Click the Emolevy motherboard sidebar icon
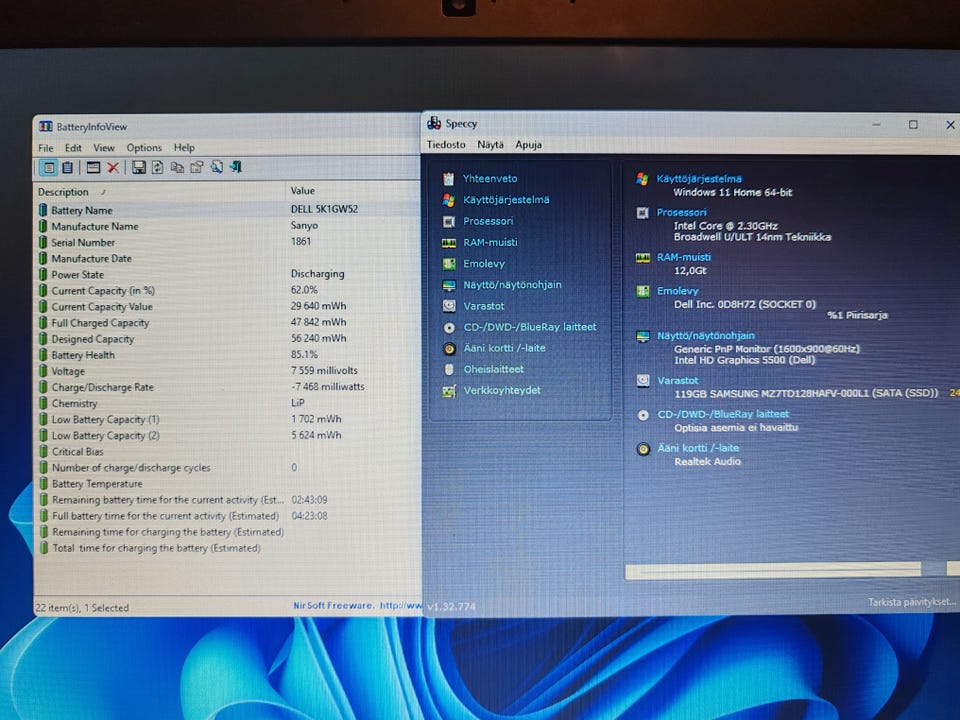The width and height of the screenshot is (960, 720). [x=449, y=264]
